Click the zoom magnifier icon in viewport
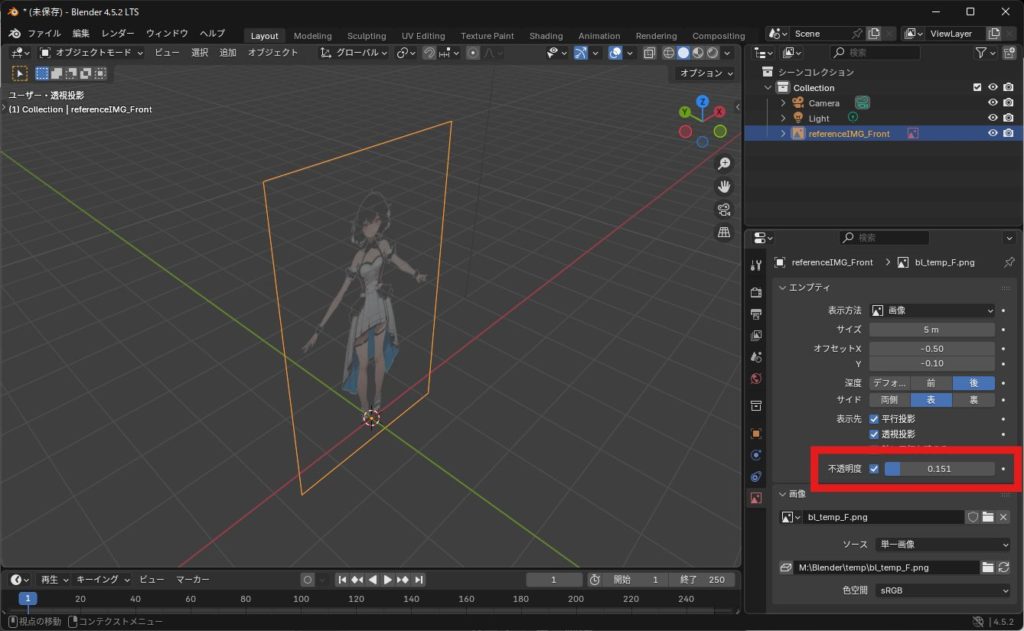 point(723,163)
